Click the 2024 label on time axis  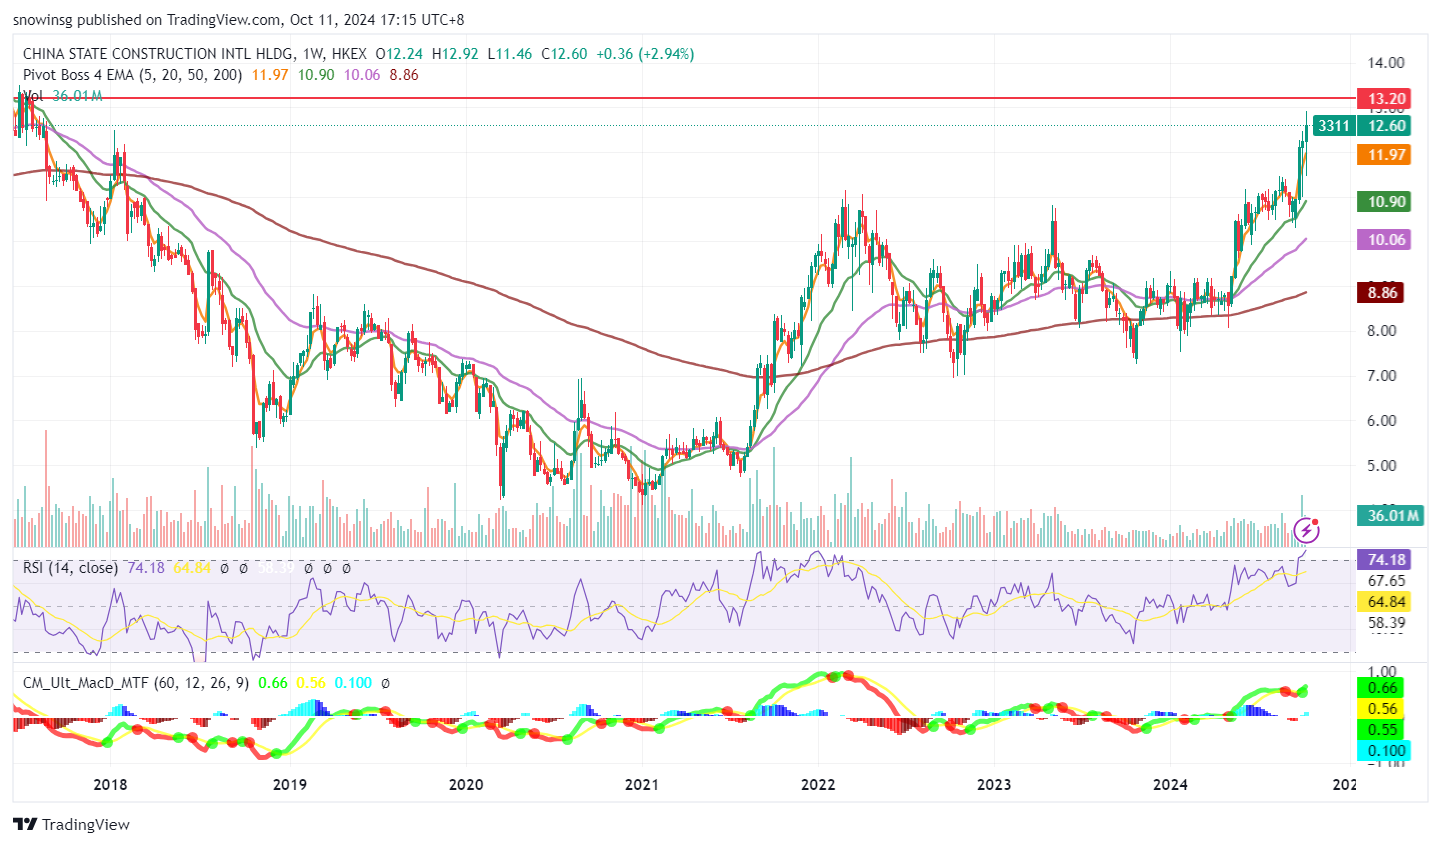1171,785
